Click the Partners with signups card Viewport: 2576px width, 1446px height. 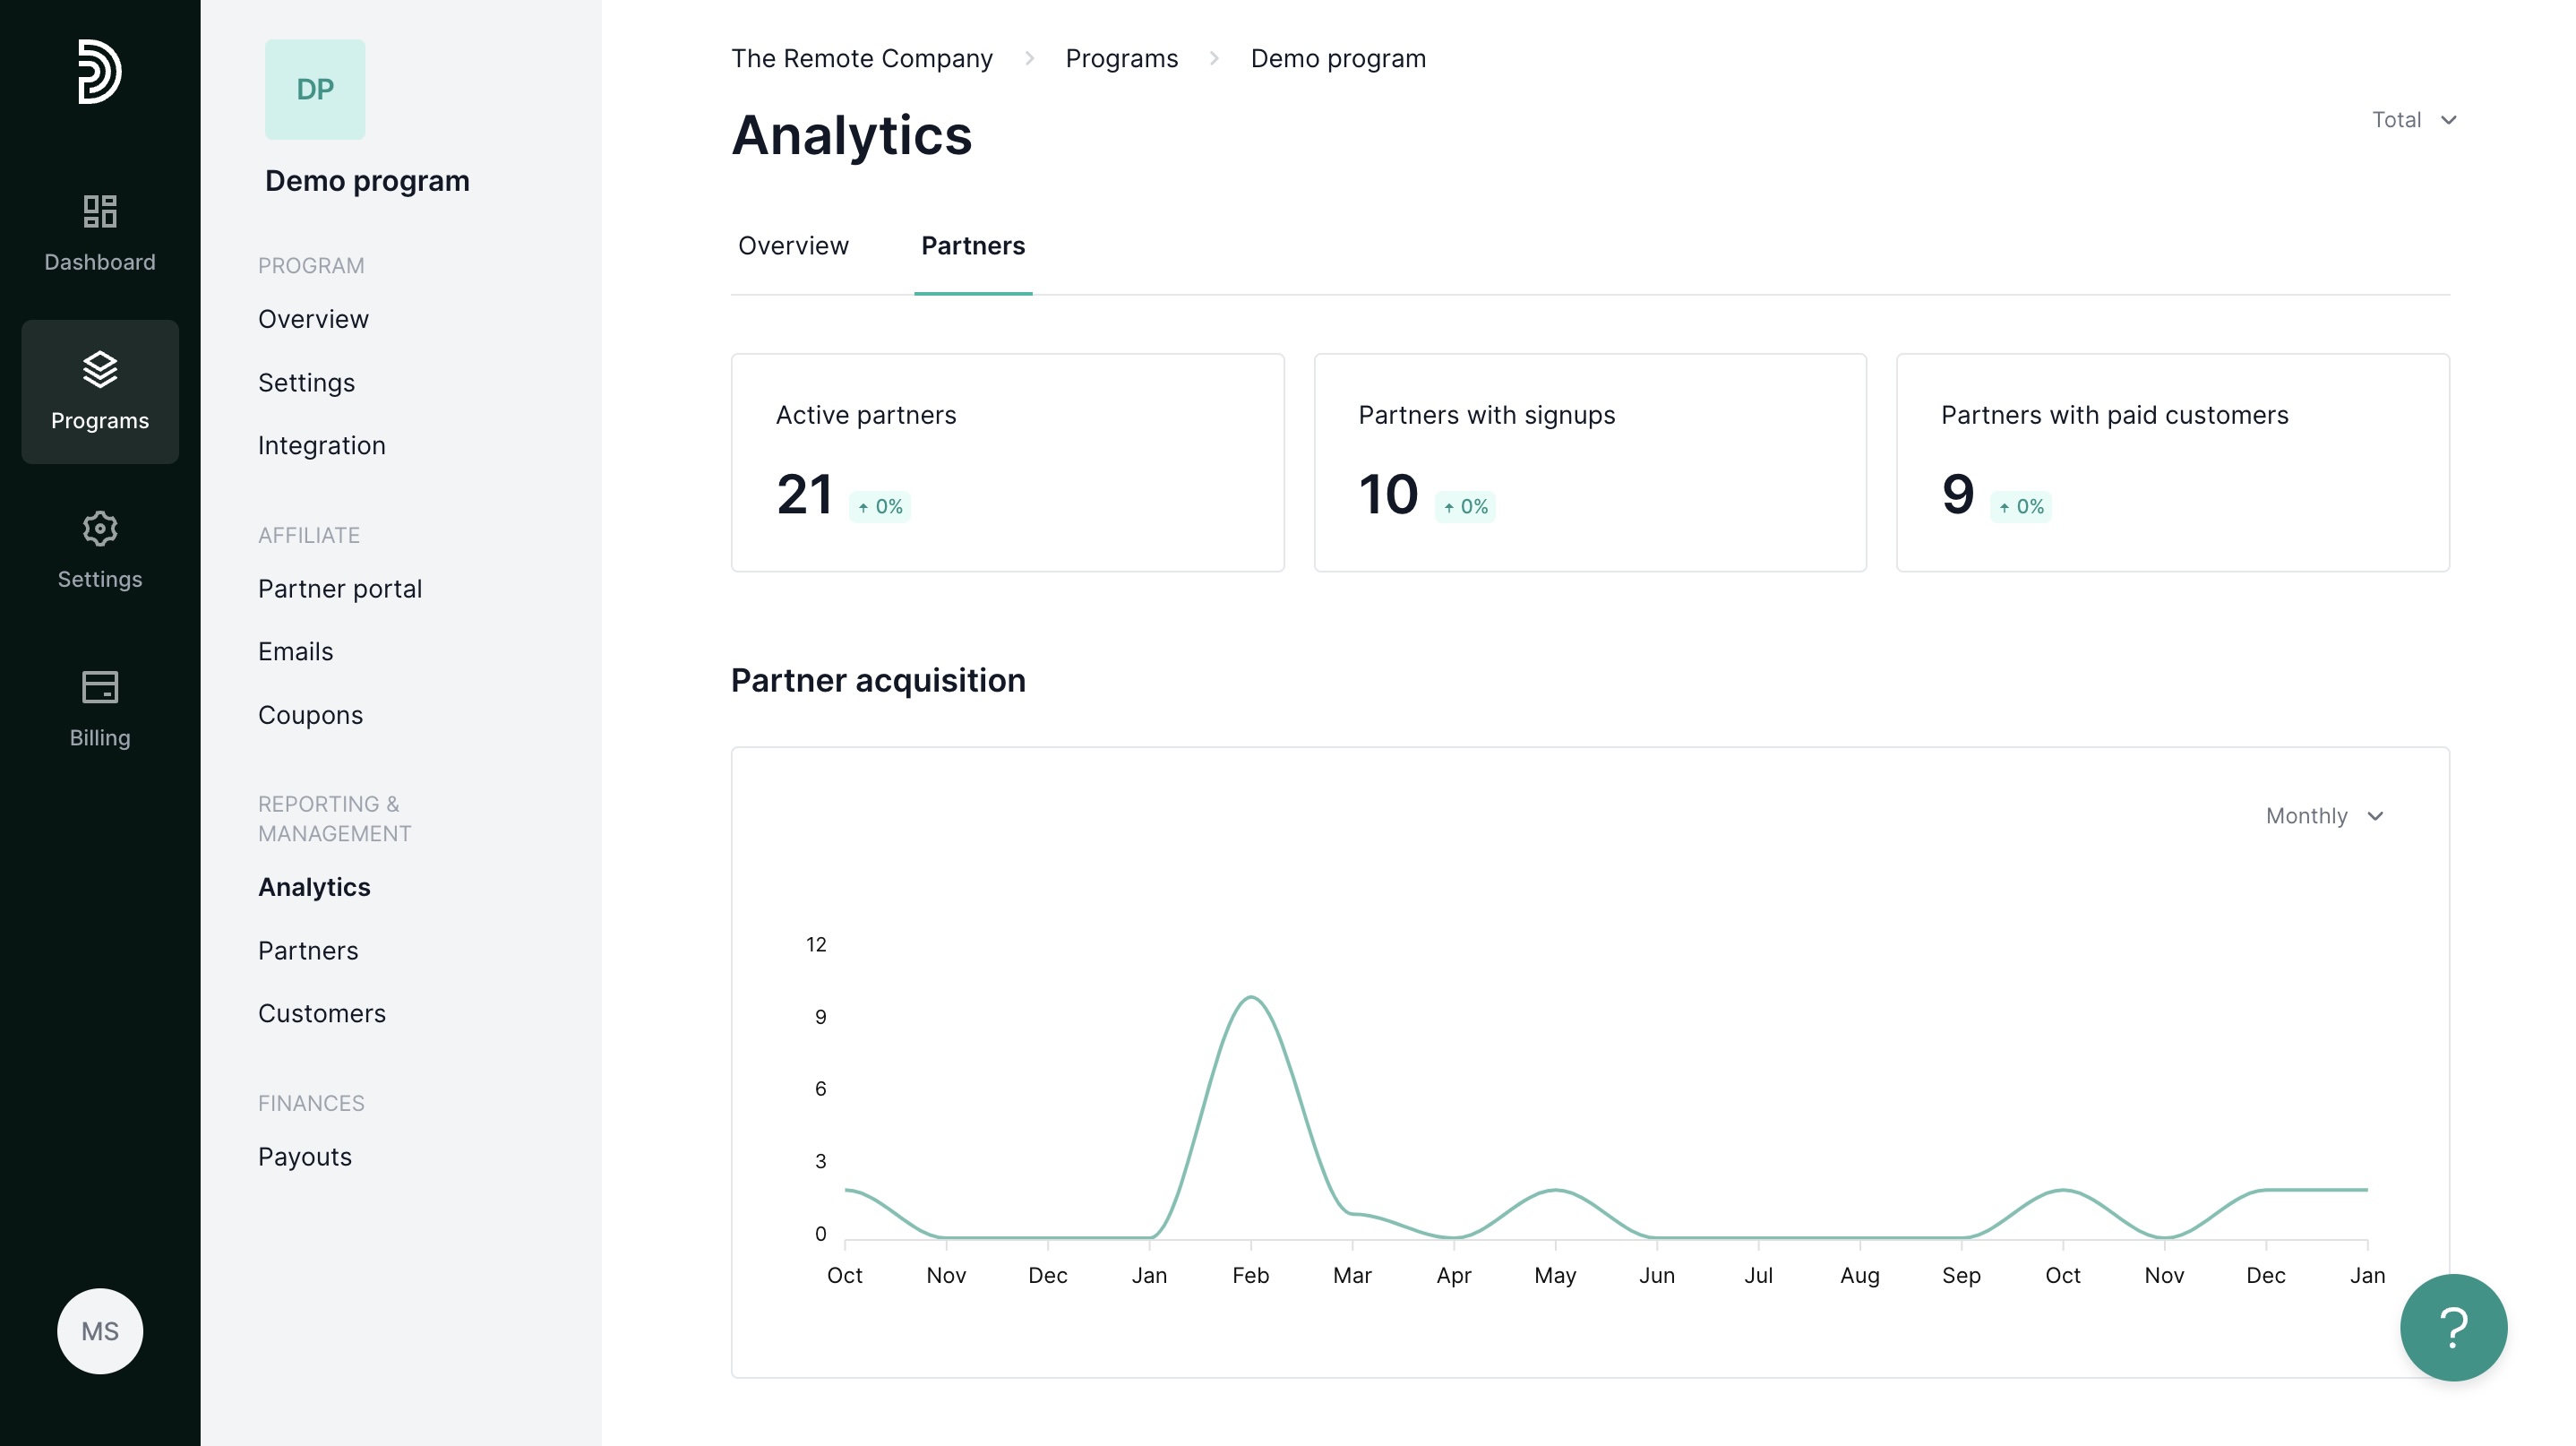click(x=1589, y=463)
